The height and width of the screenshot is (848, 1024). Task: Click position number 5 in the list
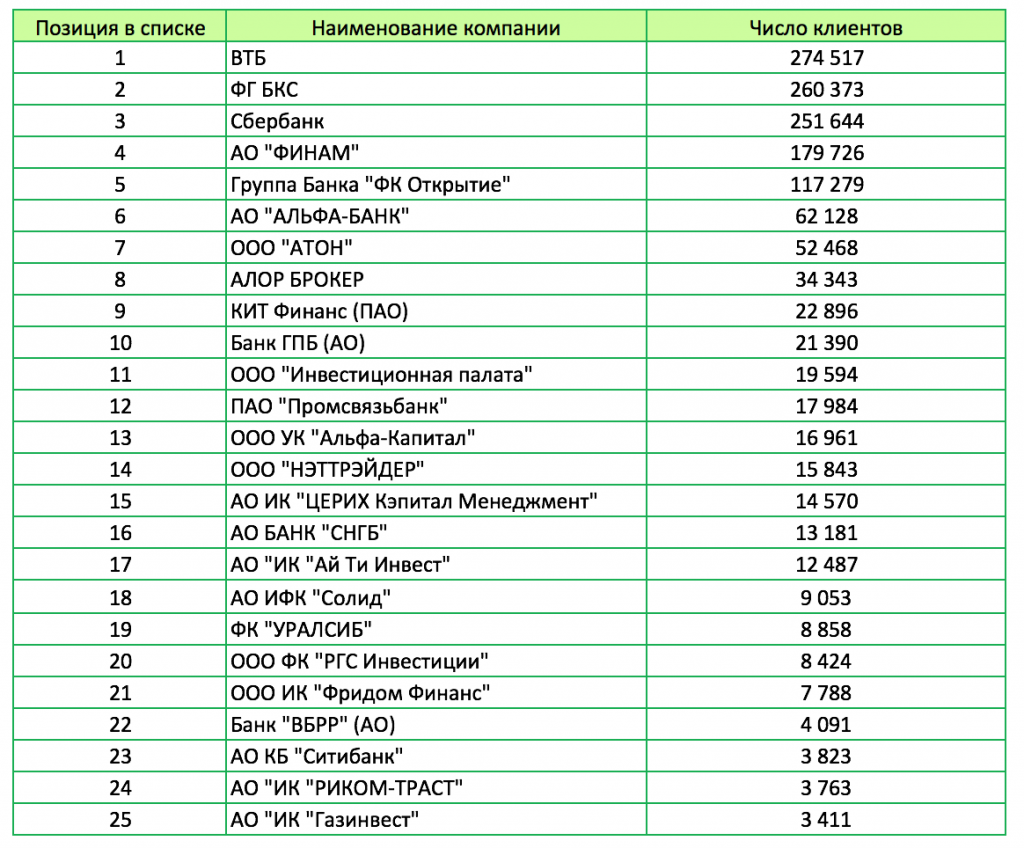tap(120, 184)
